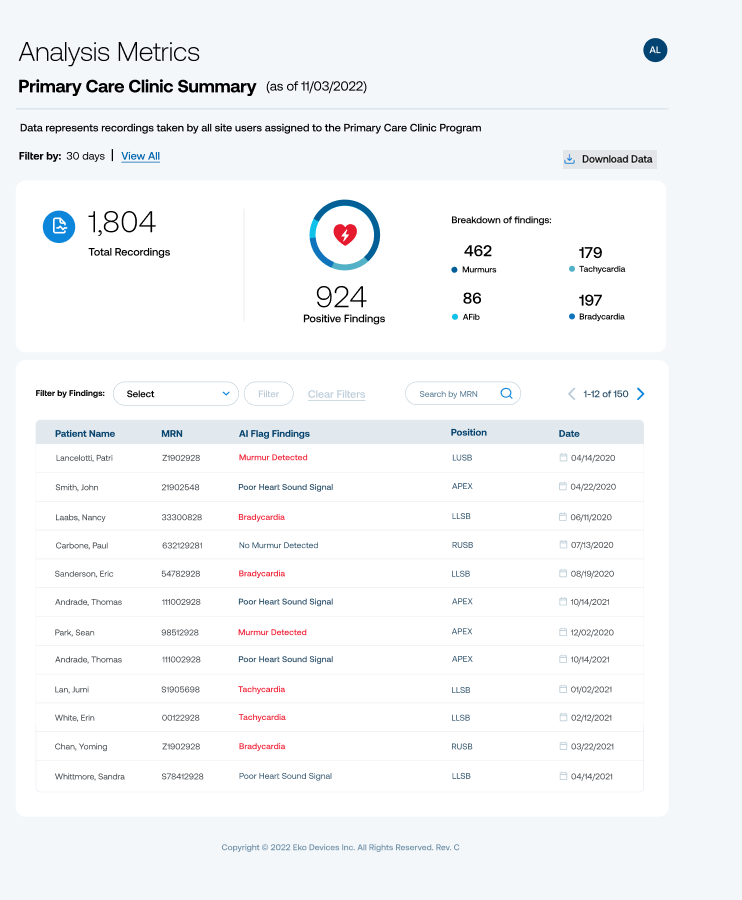Viewport: 742px width, 900px height.
Task: Select patient White, Erin
Action: pos(75,717)
